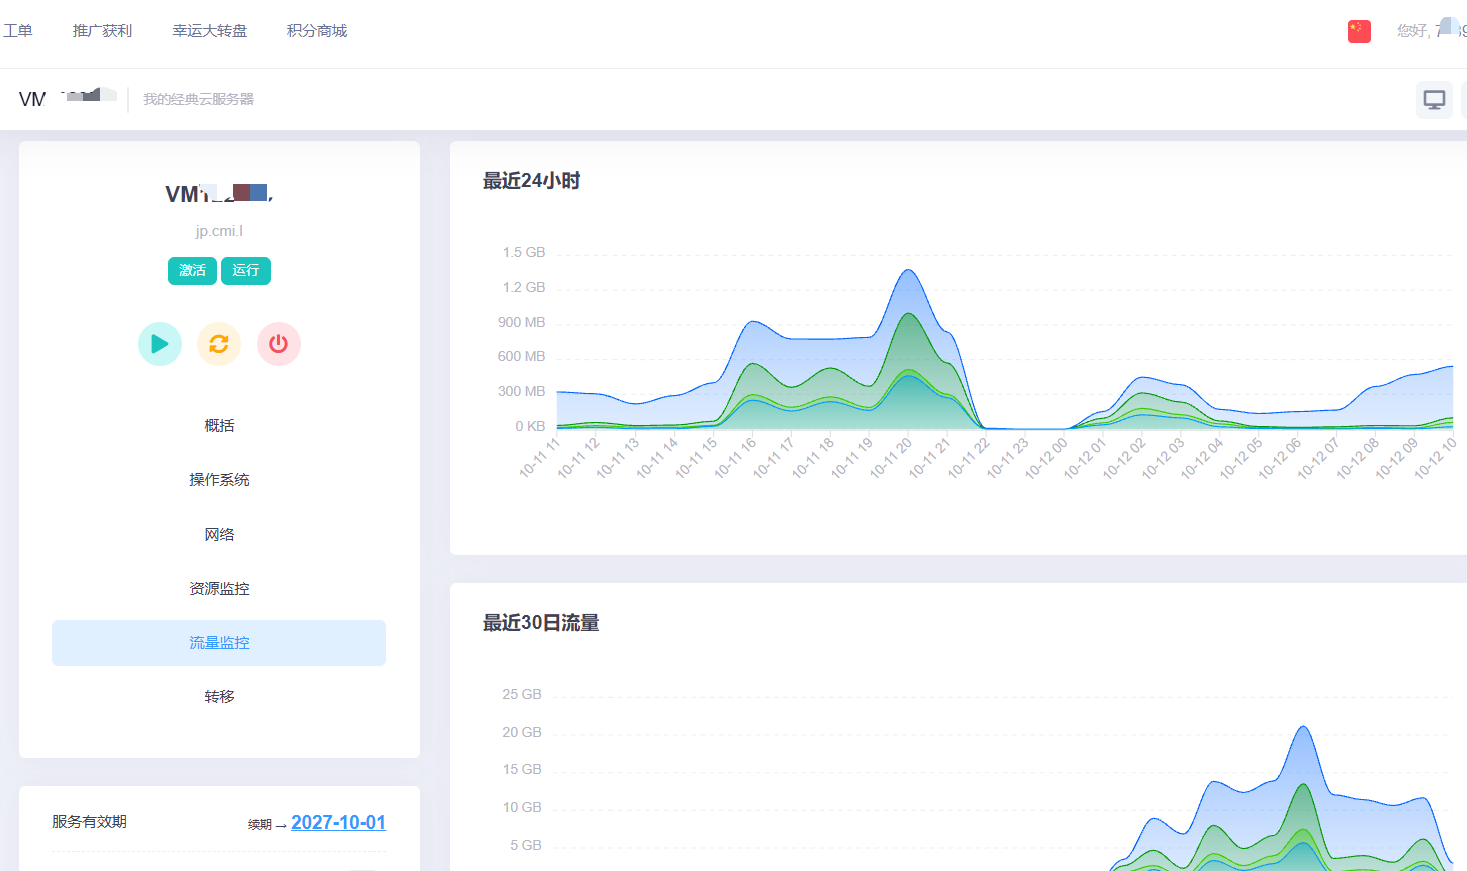Switch to the 操作系统 section
The image size is (1467, 871).
click(219, 480)
